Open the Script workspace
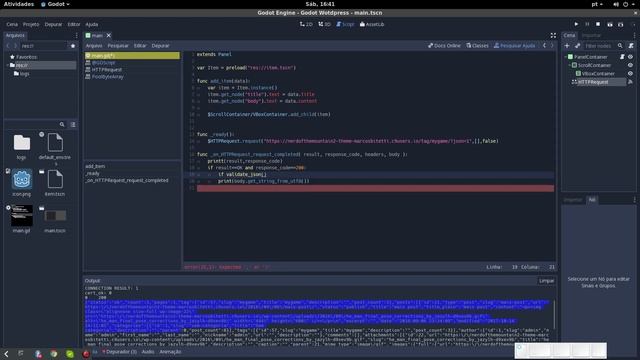 click(345, 24)
